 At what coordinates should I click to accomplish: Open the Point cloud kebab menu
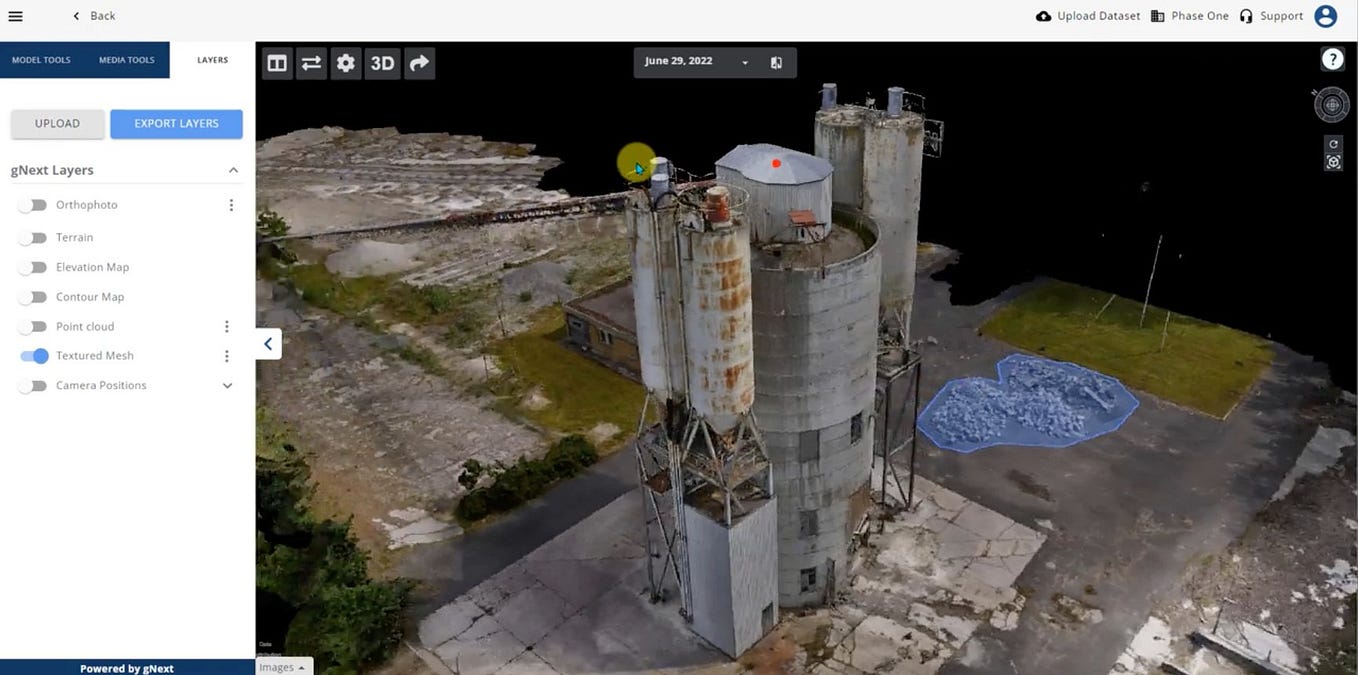[227, 326]
